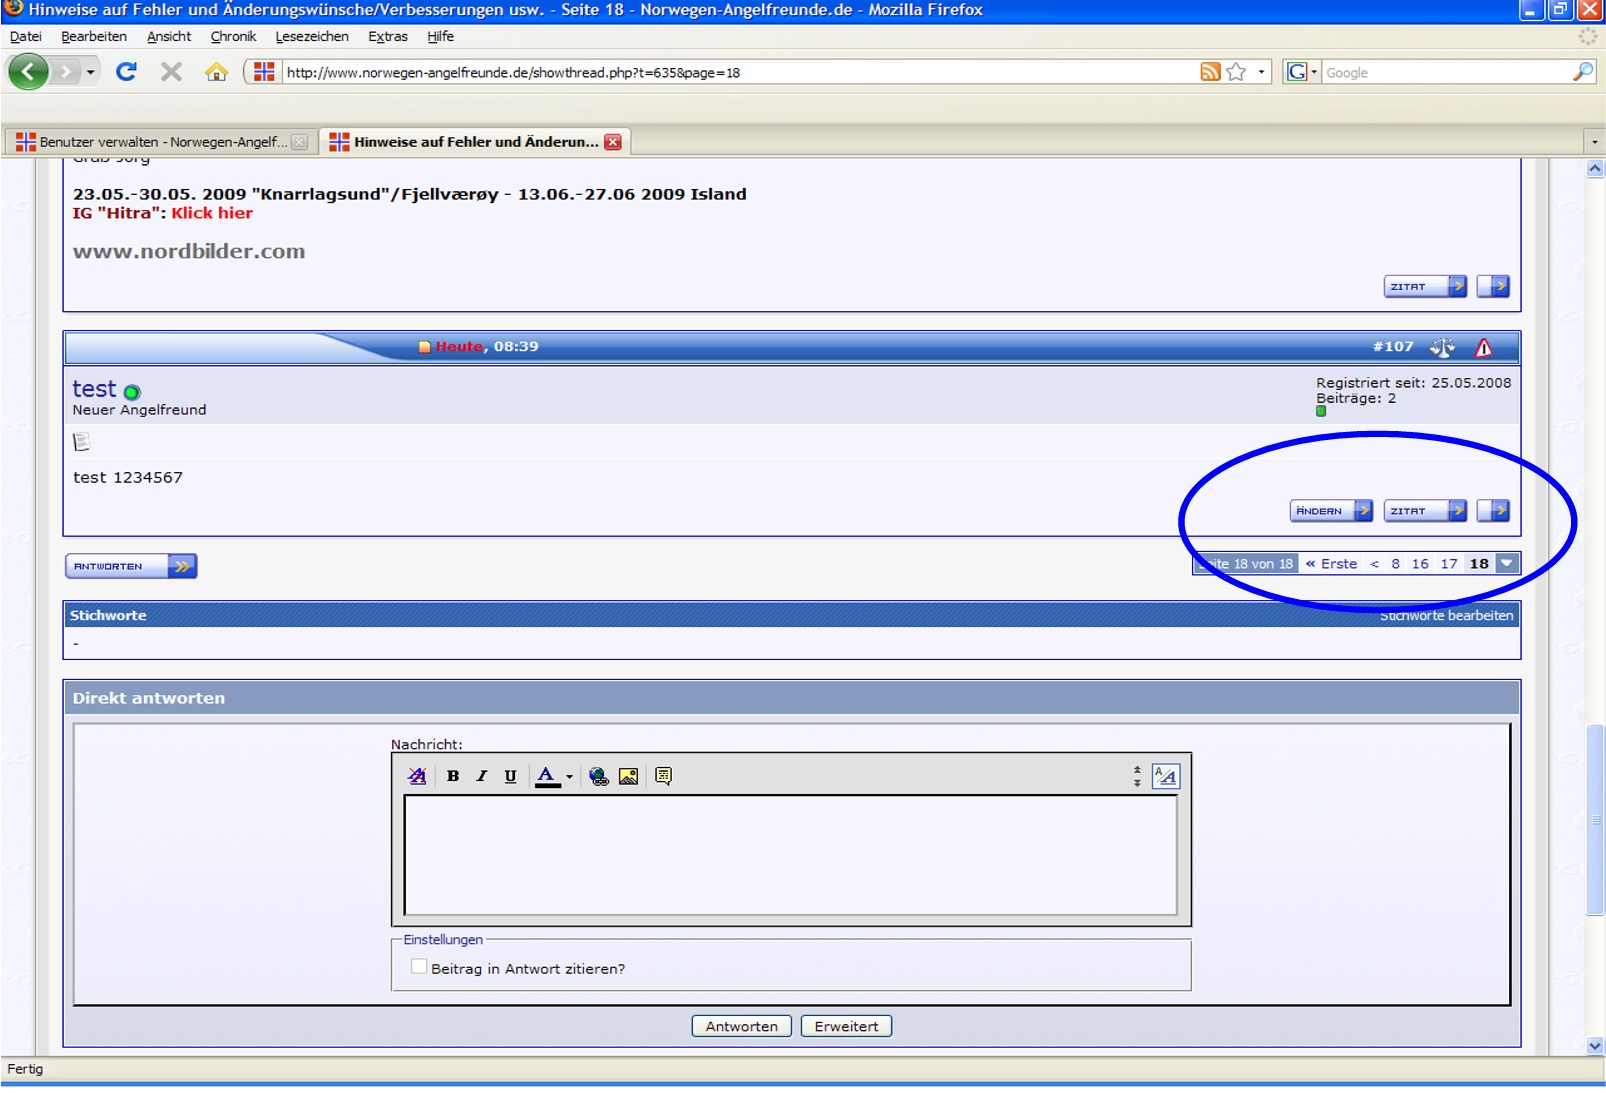Screen dimensions: 1606x1093
Task: Open the page navigation dropdown arrow after 18
Action: (x=1507, y=563)
